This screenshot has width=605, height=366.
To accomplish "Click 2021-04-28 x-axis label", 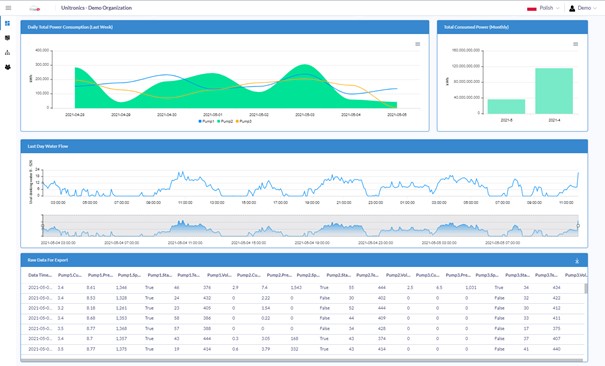I will click(x=75, y=115).
